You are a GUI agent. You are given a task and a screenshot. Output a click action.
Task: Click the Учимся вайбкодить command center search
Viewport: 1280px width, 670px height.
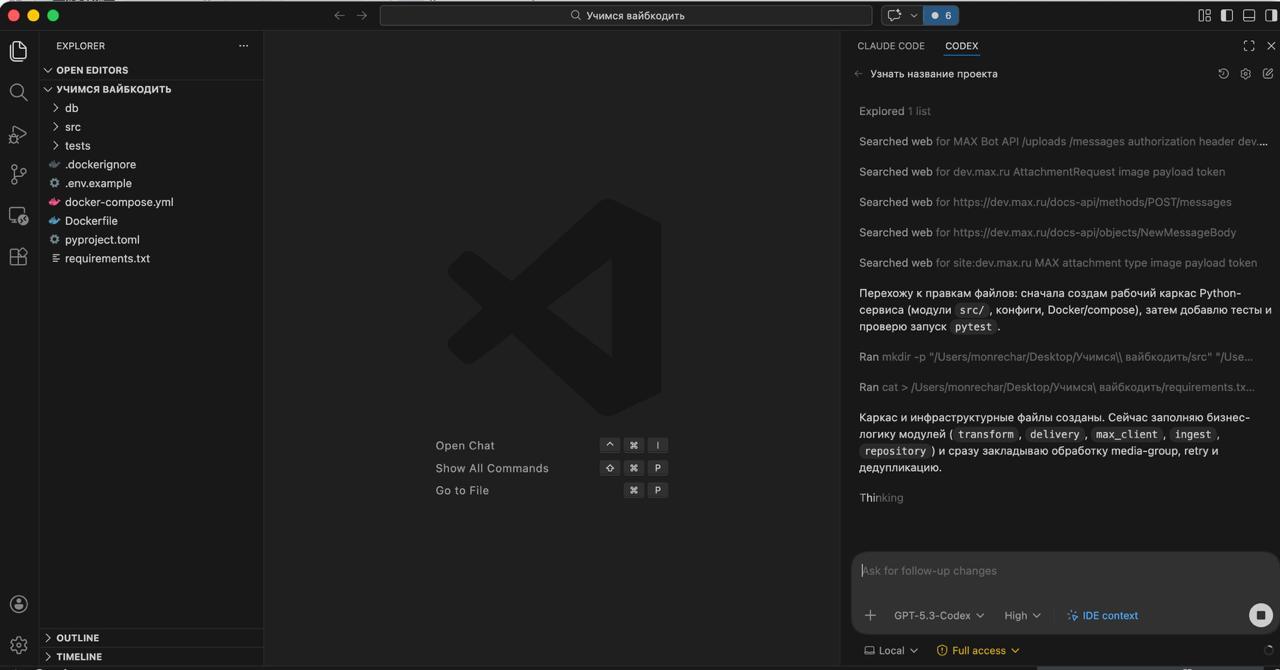click(626, 15)
